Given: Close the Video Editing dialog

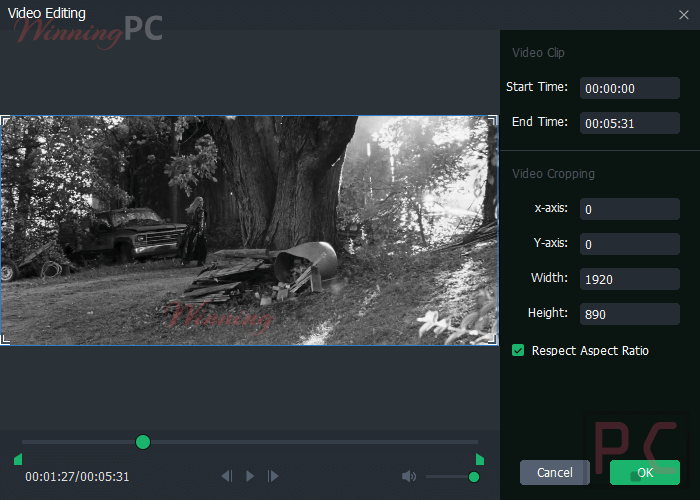Looking at the screenshot, I should click(683, 15).
